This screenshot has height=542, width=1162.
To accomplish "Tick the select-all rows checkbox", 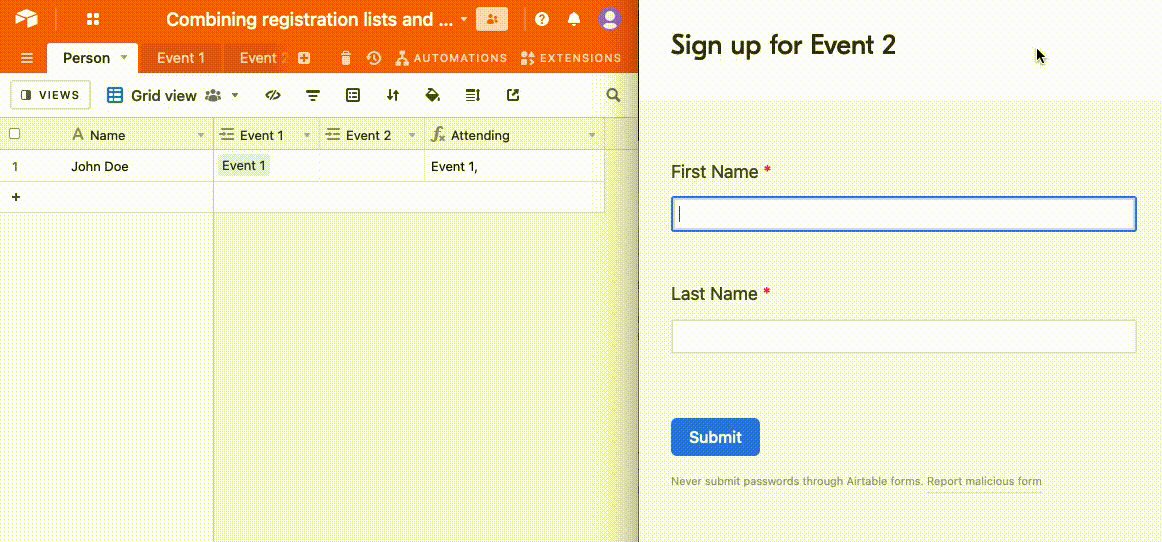I will click(x=15, y=134).
